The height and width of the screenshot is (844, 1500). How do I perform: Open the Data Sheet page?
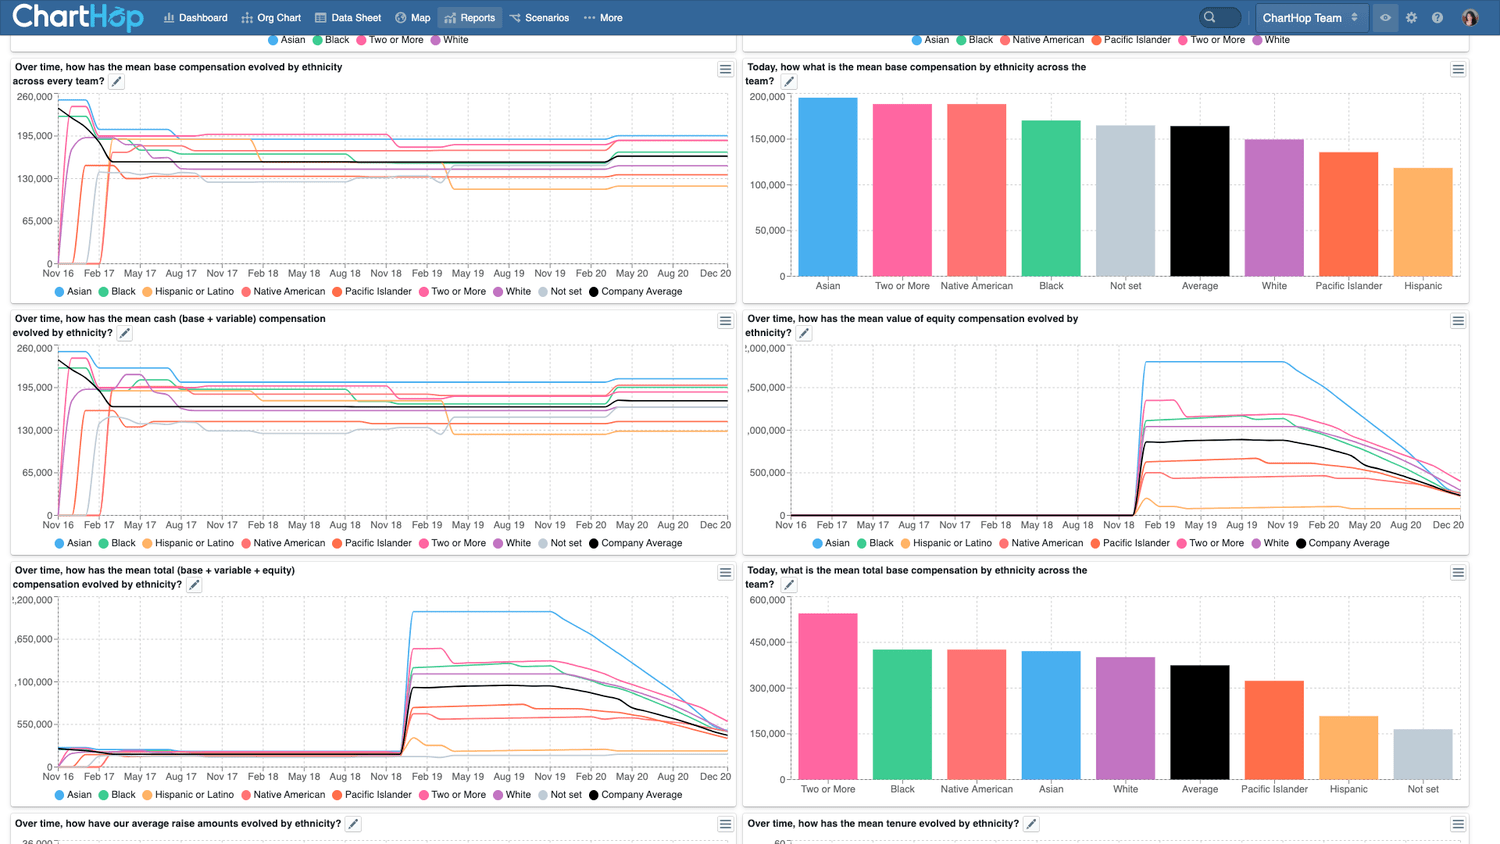tap(348, 18)
